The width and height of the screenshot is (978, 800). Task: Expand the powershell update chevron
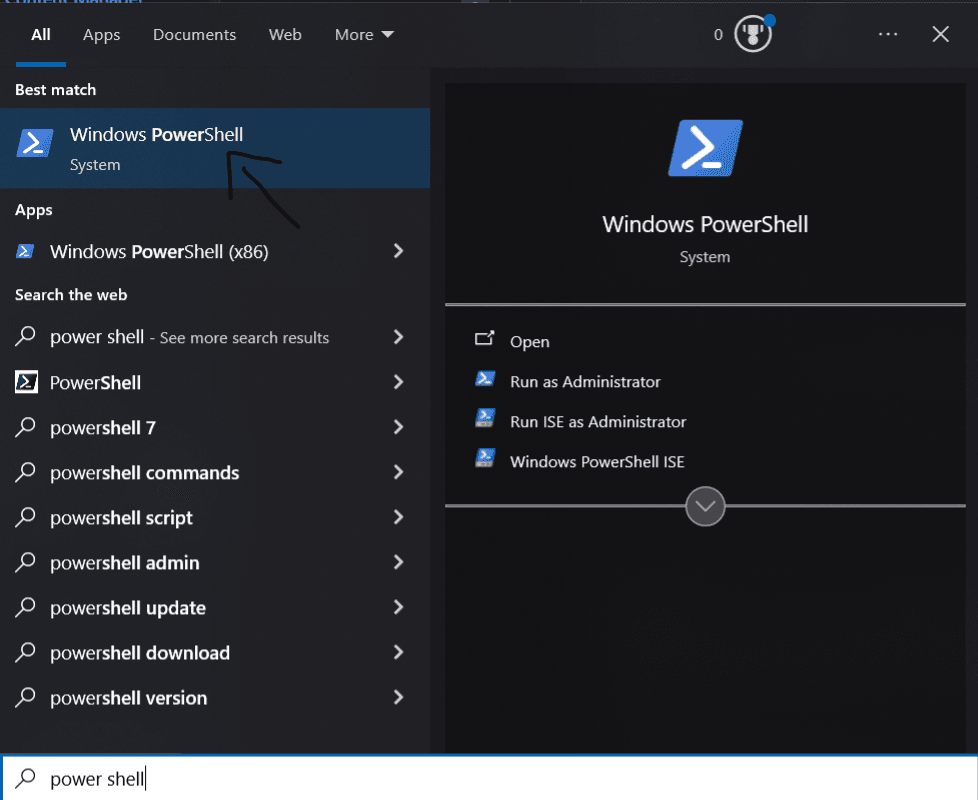click(399, 607)
